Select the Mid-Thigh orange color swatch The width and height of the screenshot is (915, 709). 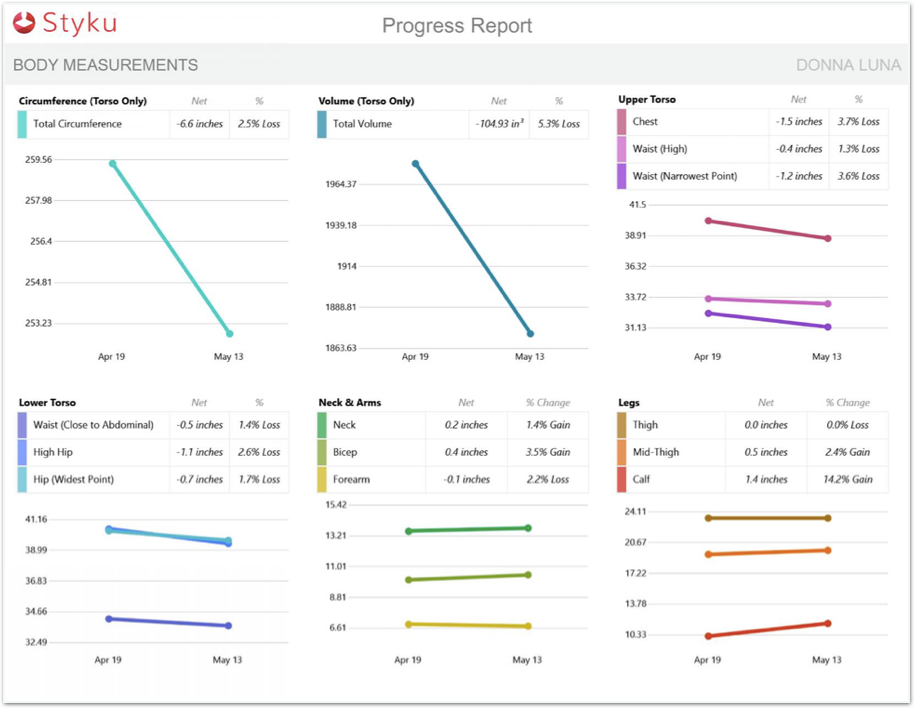click(621, 452)
